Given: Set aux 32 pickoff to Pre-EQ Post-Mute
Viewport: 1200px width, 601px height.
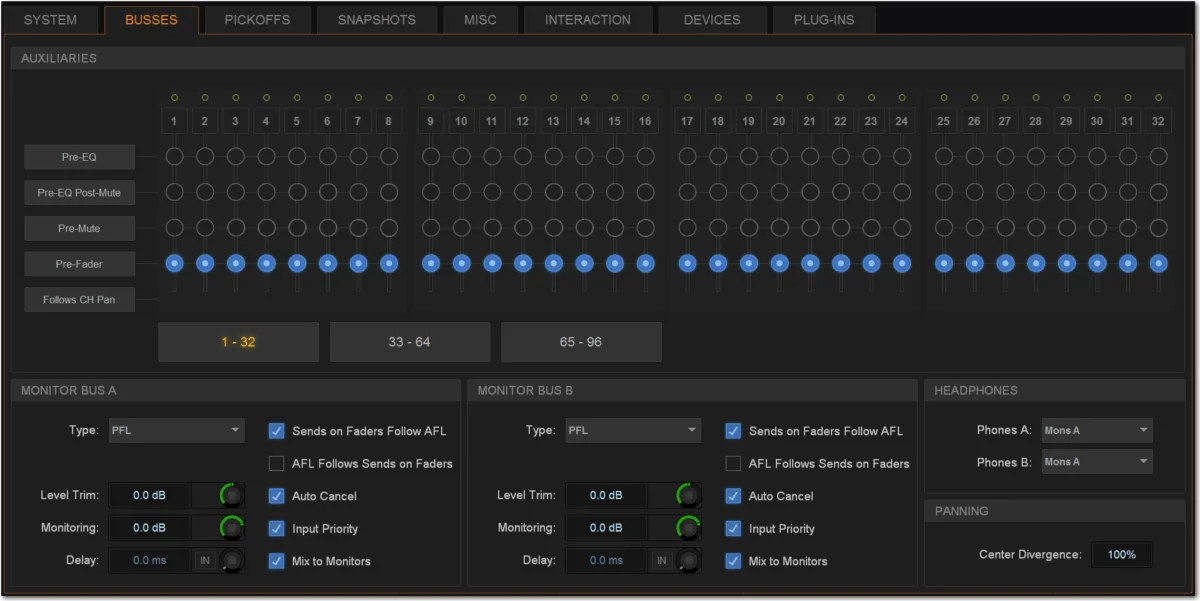Looking at the screenshot, I should [1158, 192].
